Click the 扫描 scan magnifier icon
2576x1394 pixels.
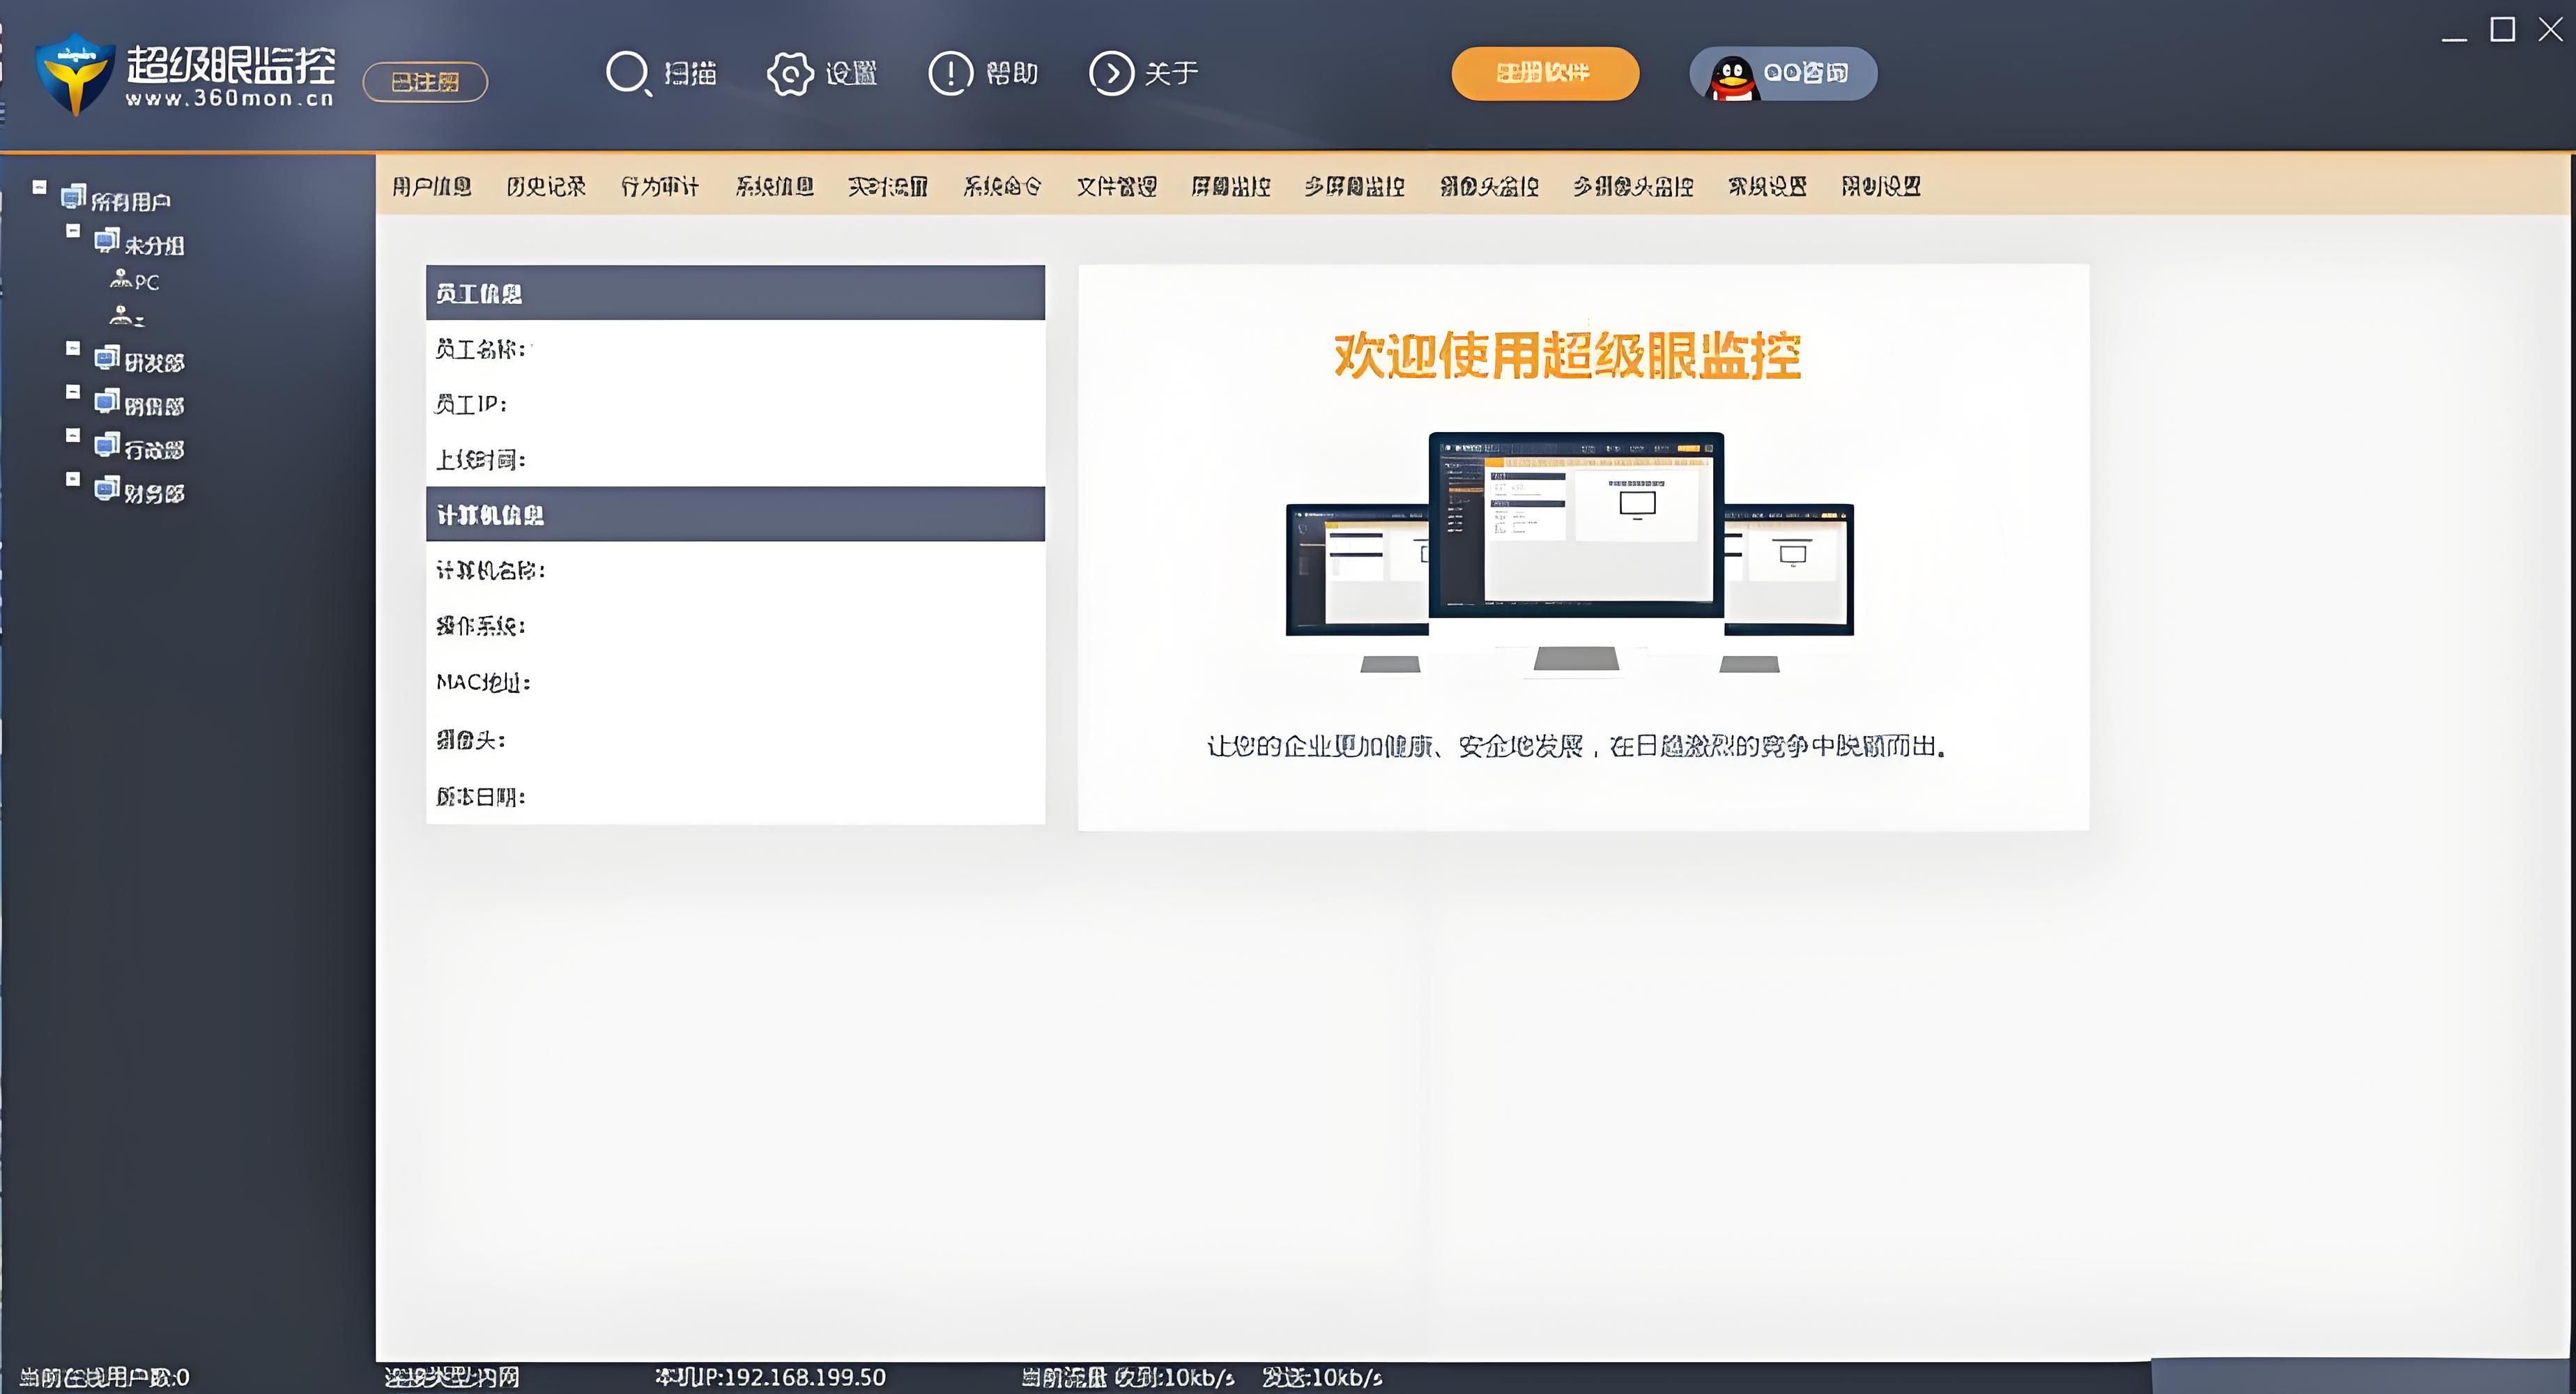click(x=628, y=73)
